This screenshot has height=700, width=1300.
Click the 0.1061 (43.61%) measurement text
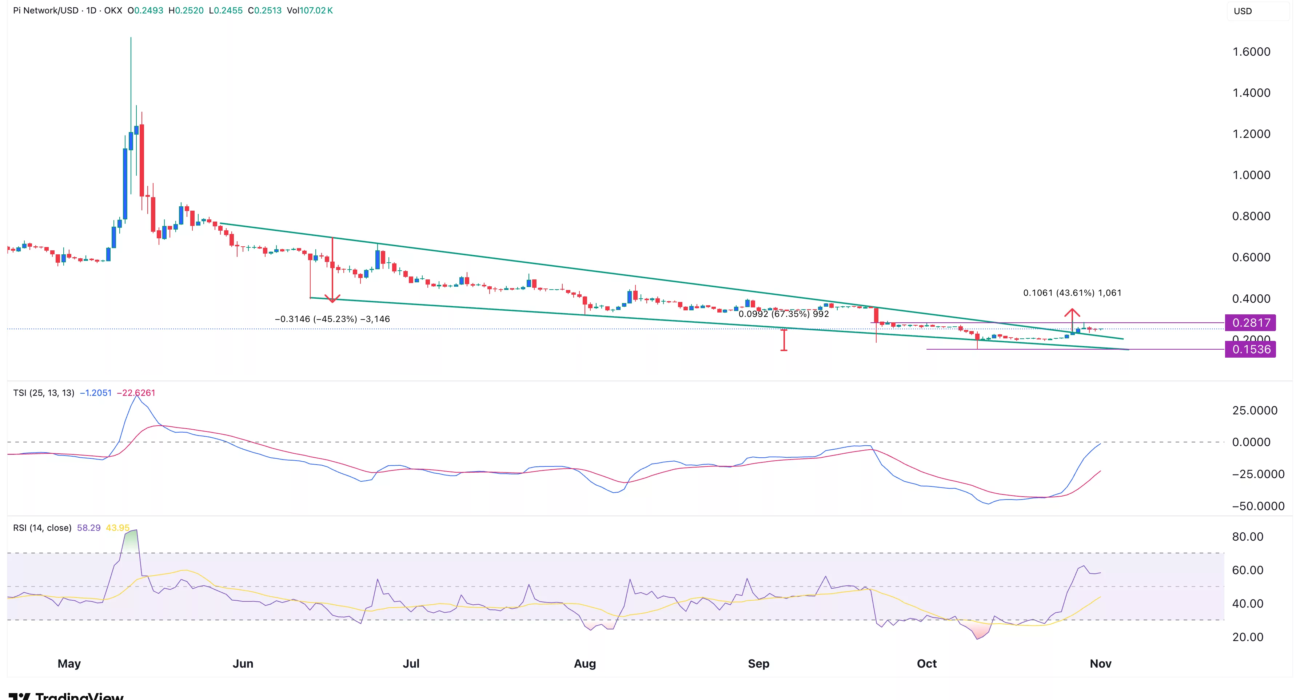1073,293
